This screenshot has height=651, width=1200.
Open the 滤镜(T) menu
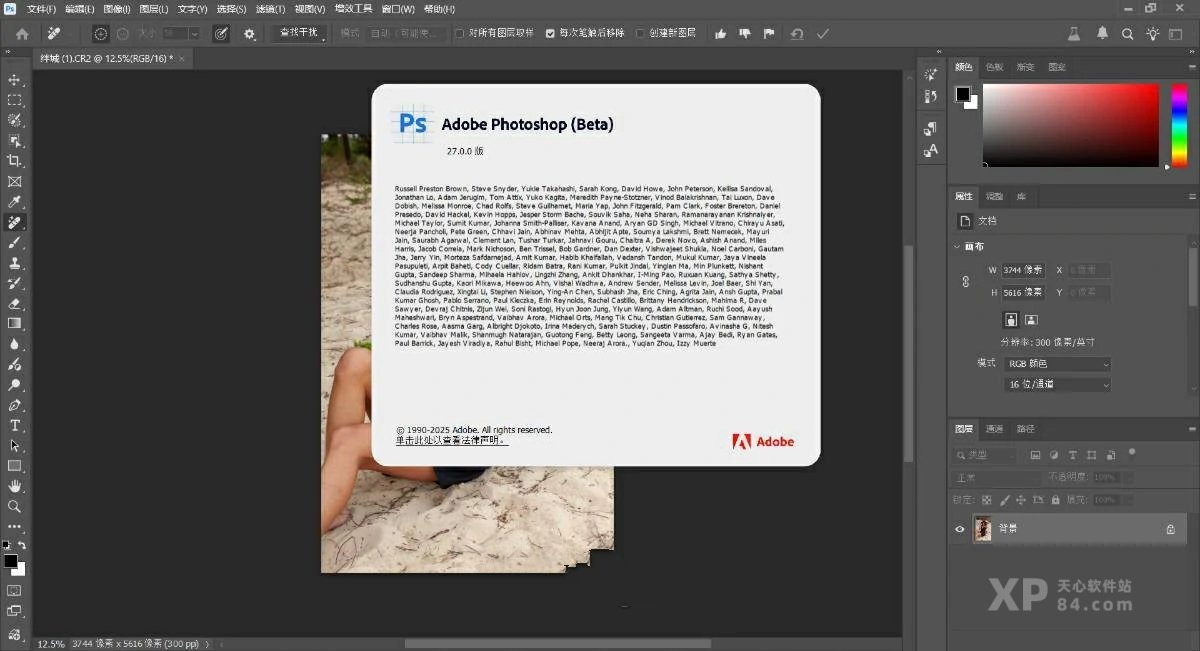(x=268, y=8)
